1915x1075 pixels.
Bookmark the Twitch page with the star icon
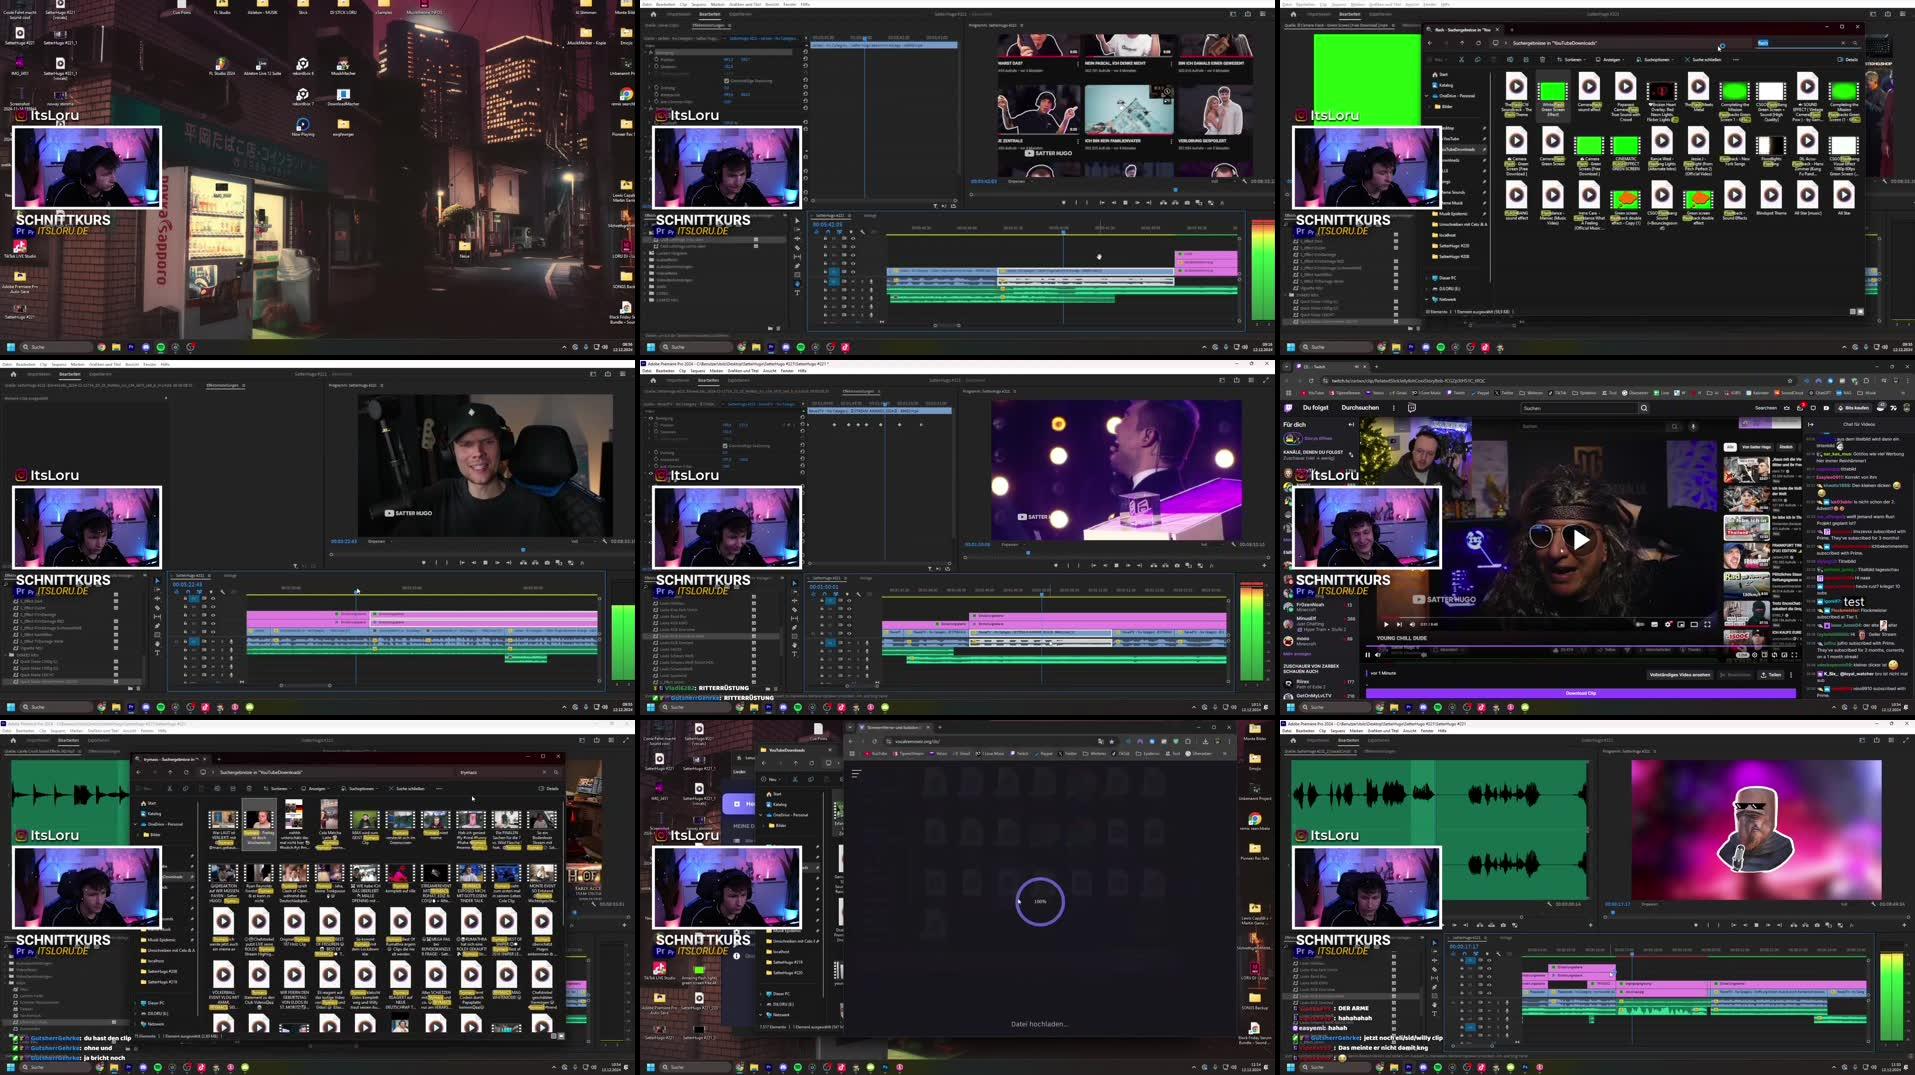pyautogui.click(x=1790, y=381)
